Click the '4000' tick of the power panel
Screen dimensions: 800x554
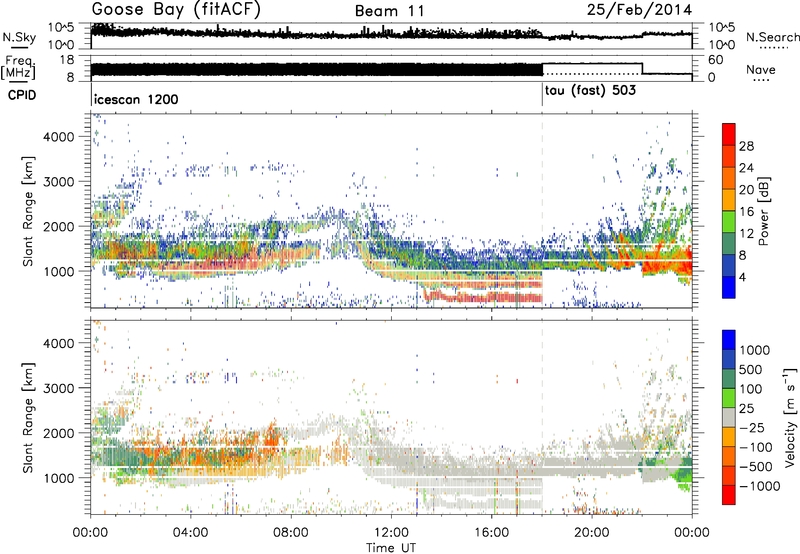pyautogui.click(x=58, y=137)
